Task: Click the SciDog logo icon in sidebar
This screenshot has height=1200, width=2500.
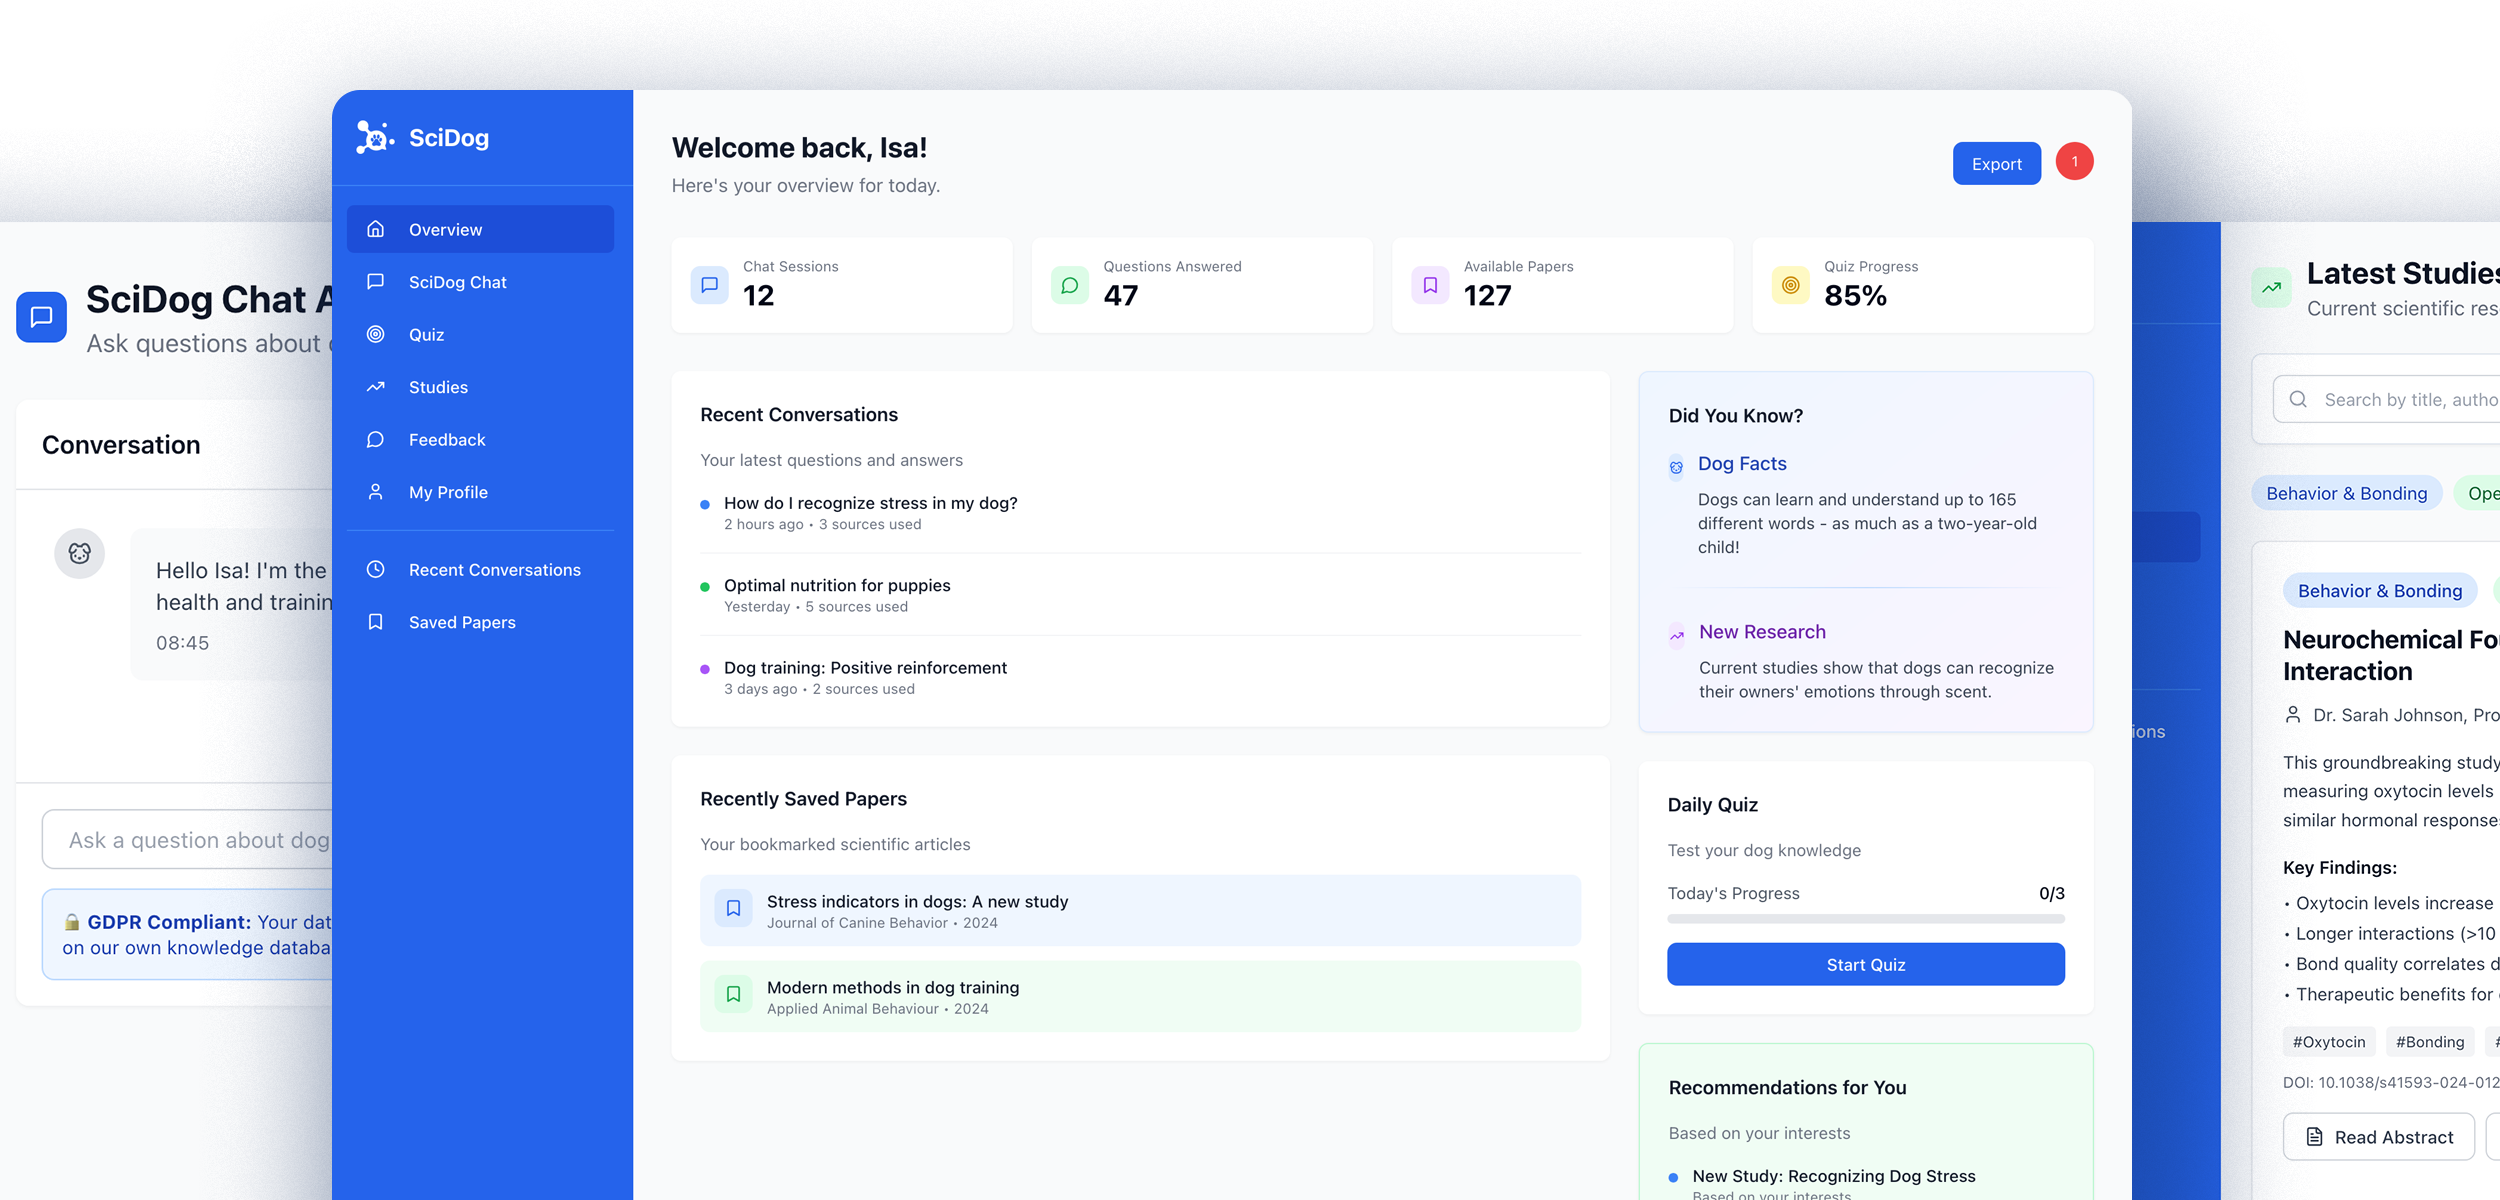Action: [375, 137]
